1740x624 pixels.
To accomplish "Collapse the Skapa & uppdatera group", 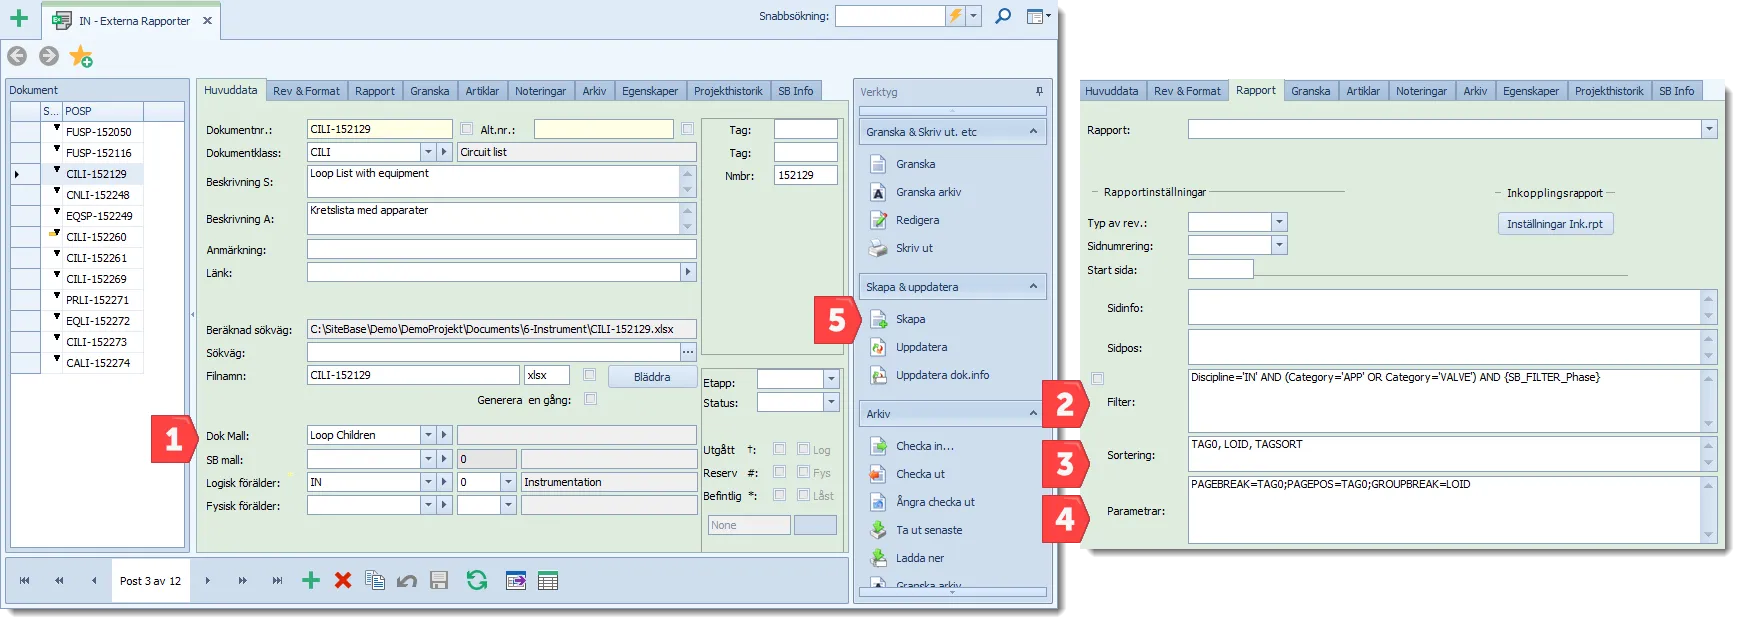I will click(x=1034, y=287).
